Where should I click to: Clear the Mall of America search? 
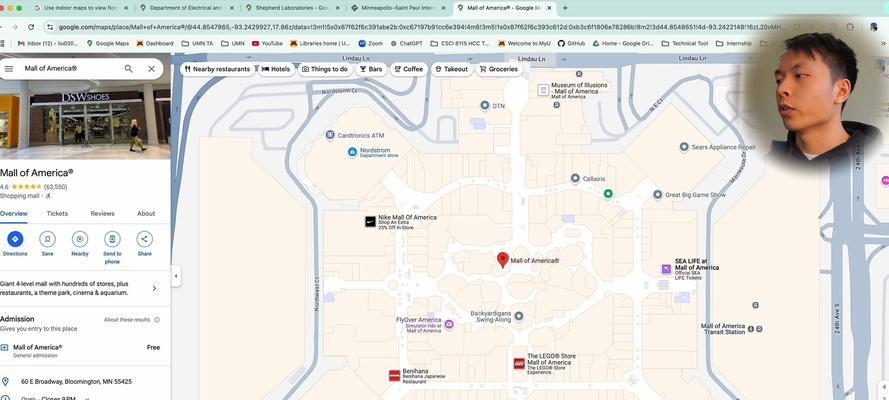click(x=151, y=69)
